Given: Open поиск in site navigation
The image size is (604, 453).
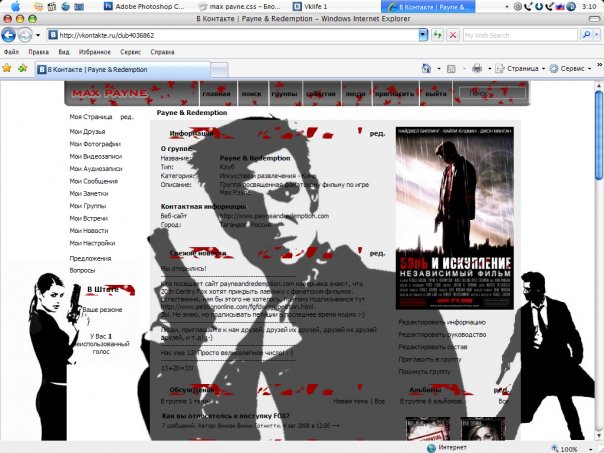Looking at the screenshot, I should (x=252, y=94).
